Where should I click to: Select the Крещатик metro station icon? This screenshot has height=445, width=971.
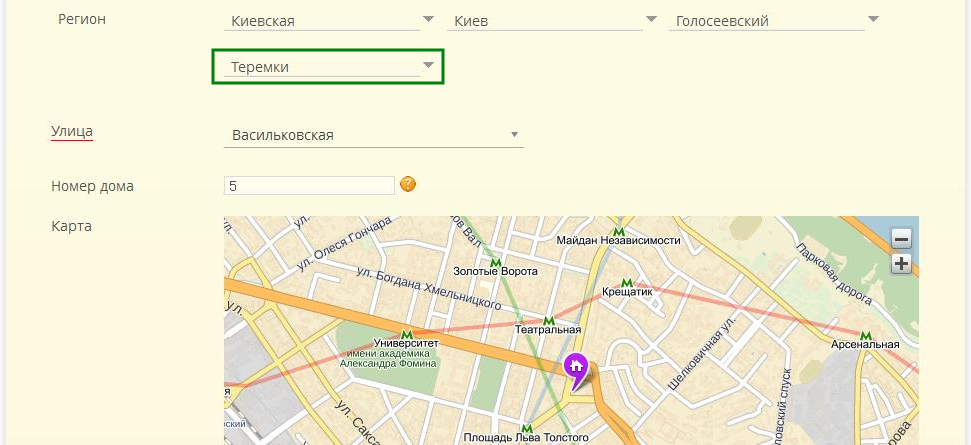pyautogui.click(x=627, y=283)
